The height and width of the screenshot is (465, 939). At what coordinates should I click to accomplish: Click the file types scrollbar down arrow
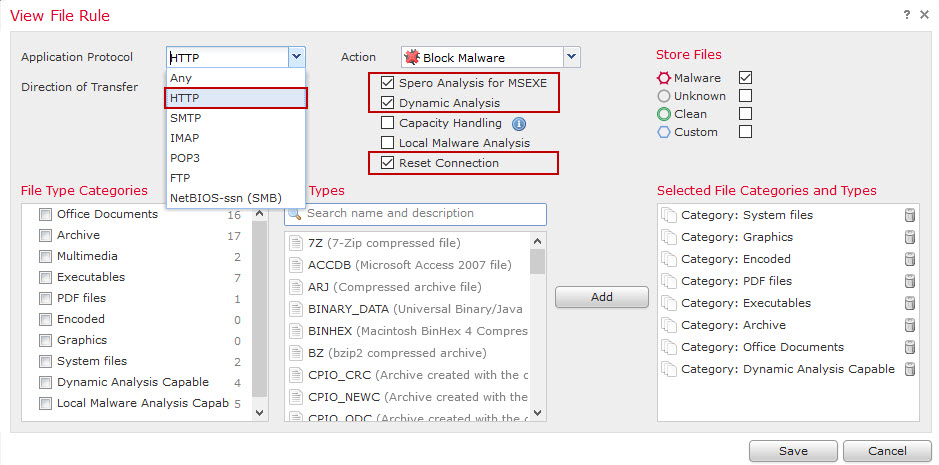click(x=537, y=412)
